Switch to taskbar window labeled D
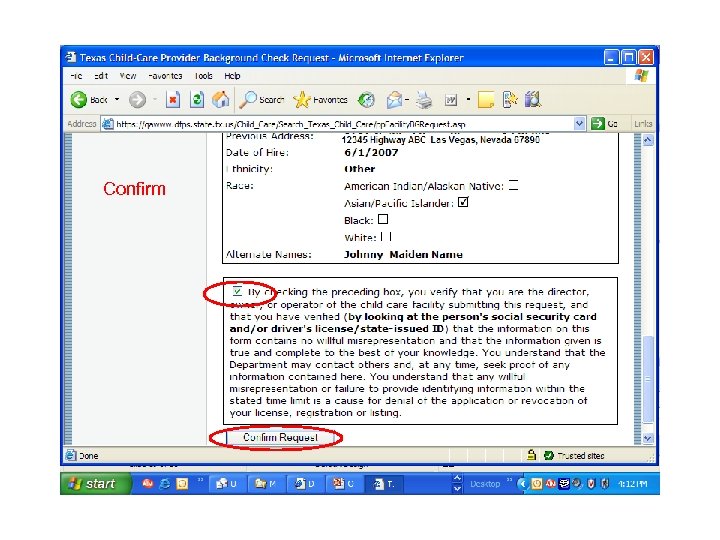 (x=305, y=484)
